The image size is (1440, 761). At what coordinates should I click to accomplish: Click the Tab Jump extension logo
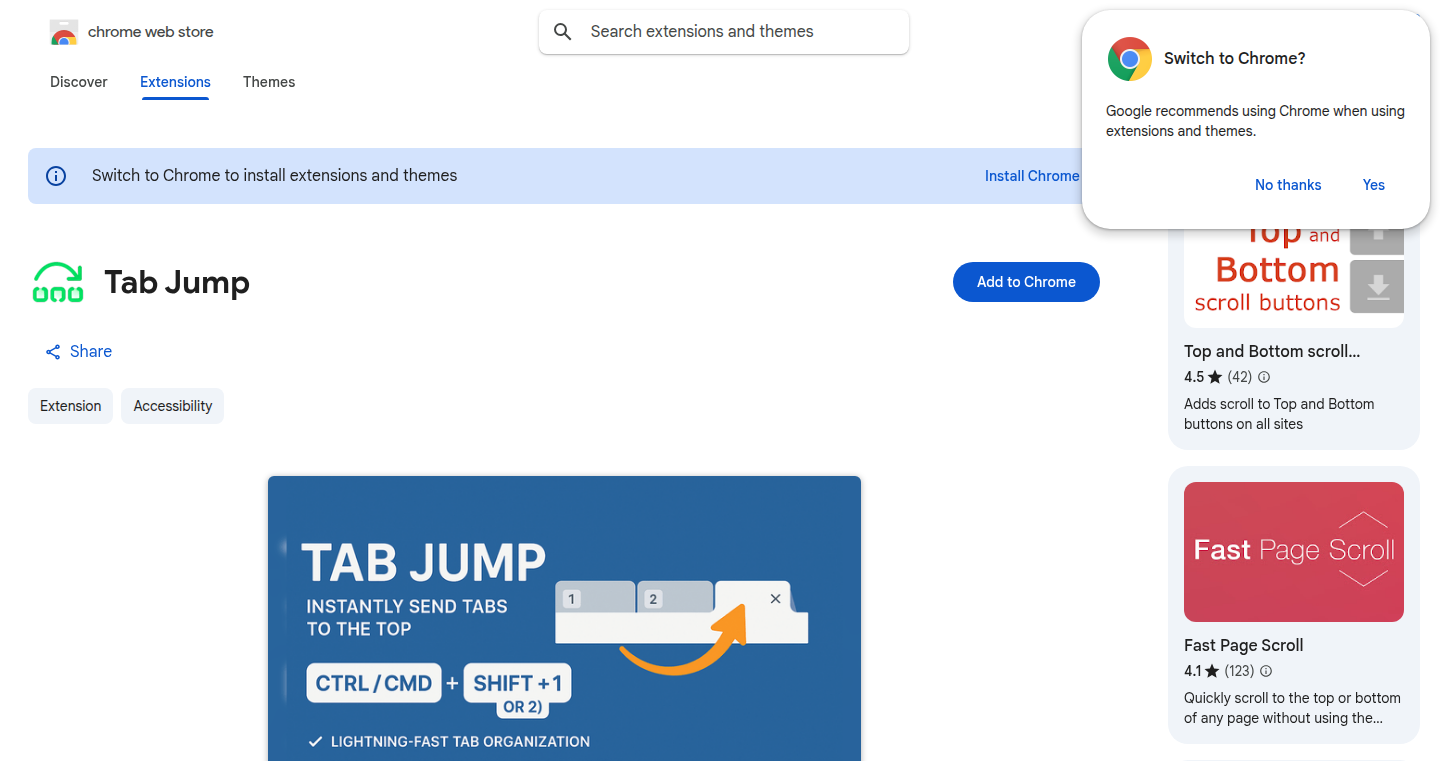coord(58,282)
